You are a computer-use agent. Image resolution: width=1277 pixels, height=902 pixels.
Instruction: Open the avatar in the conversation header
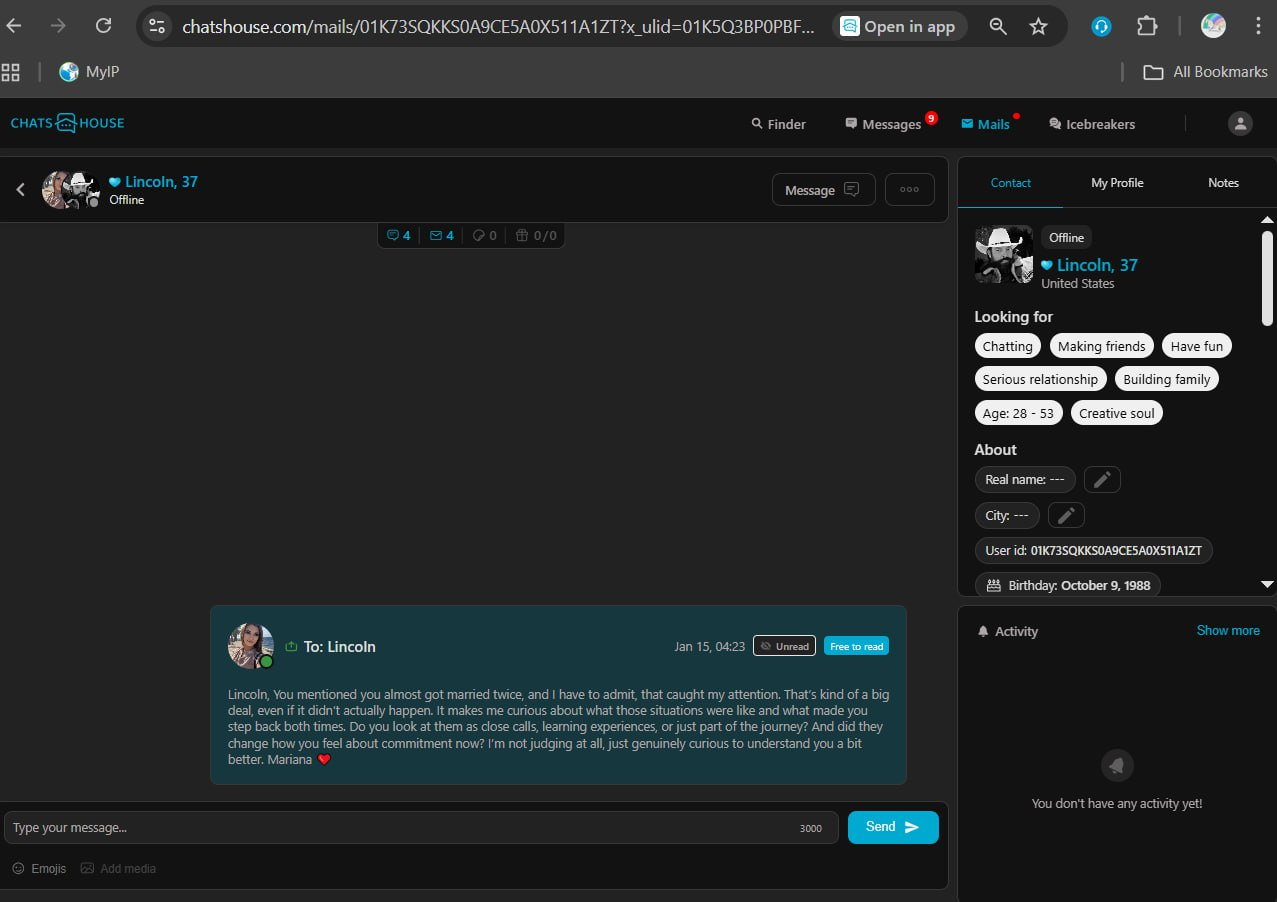pos(70,189)
